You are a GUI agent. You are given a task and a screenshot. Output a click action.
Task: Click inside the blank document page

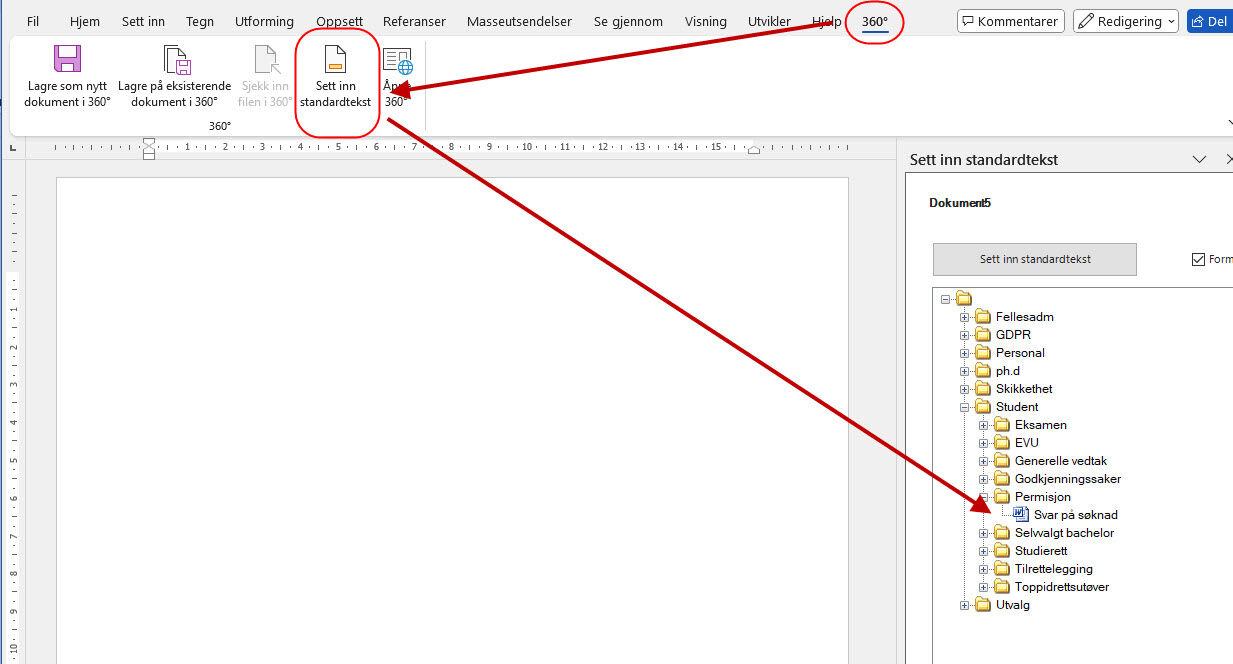point(452,420)
